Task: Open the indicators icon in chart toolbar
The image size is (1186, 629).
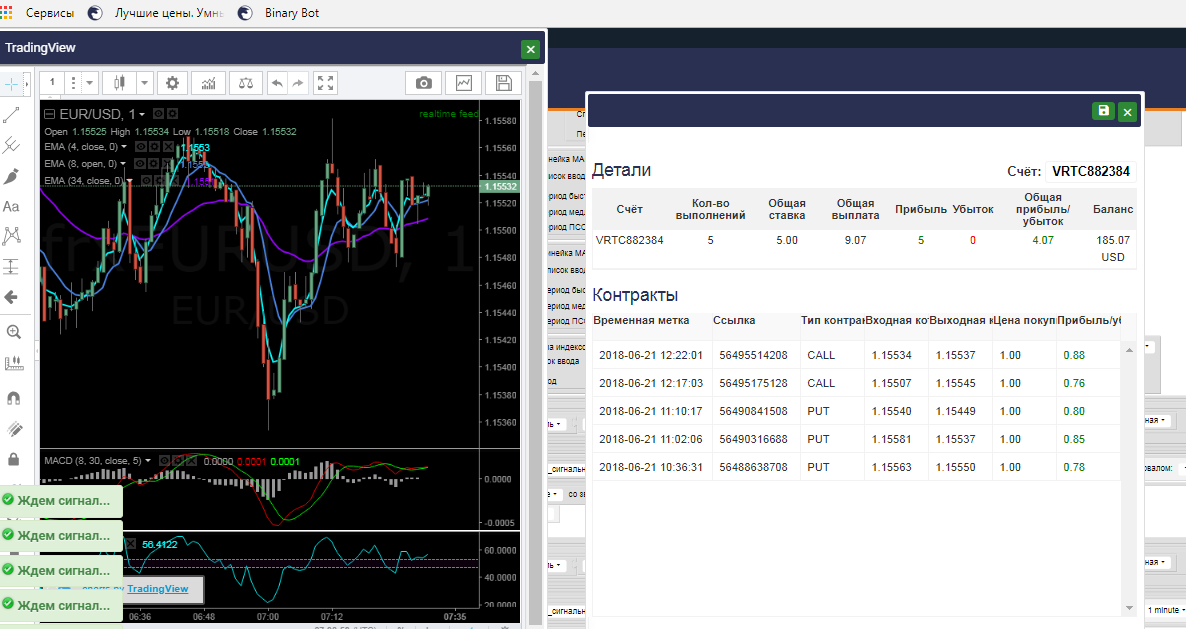Action: click(208, 83)
